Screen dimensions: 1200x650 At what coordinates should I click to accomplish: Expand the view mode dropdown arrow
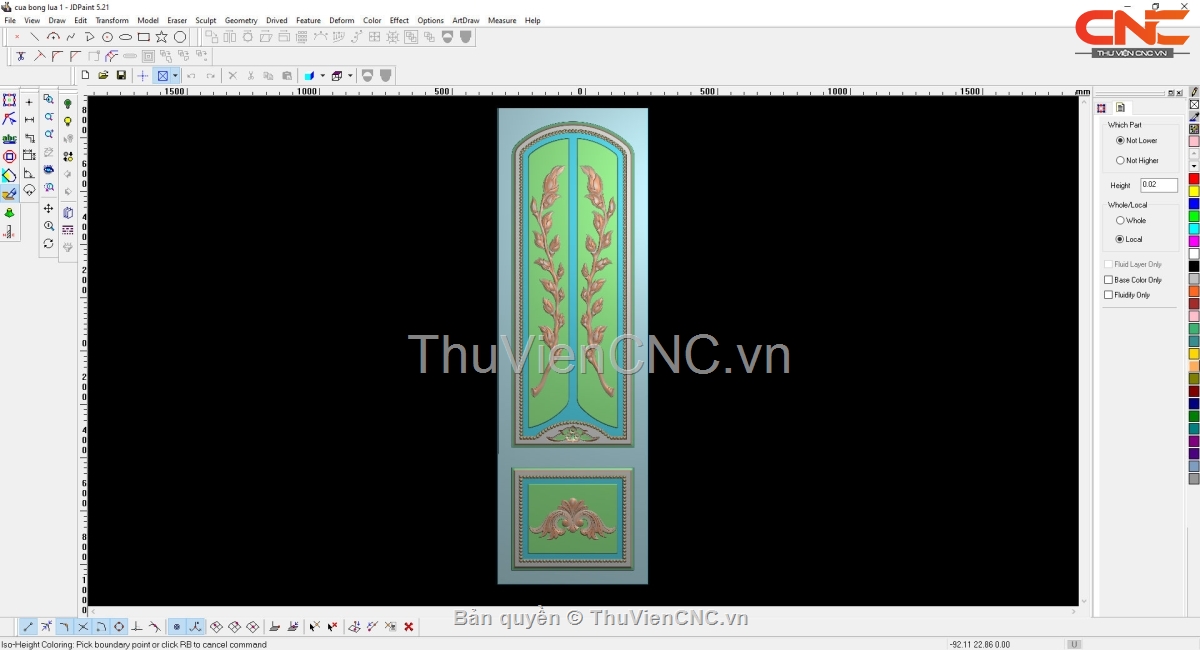pos(175,75)
